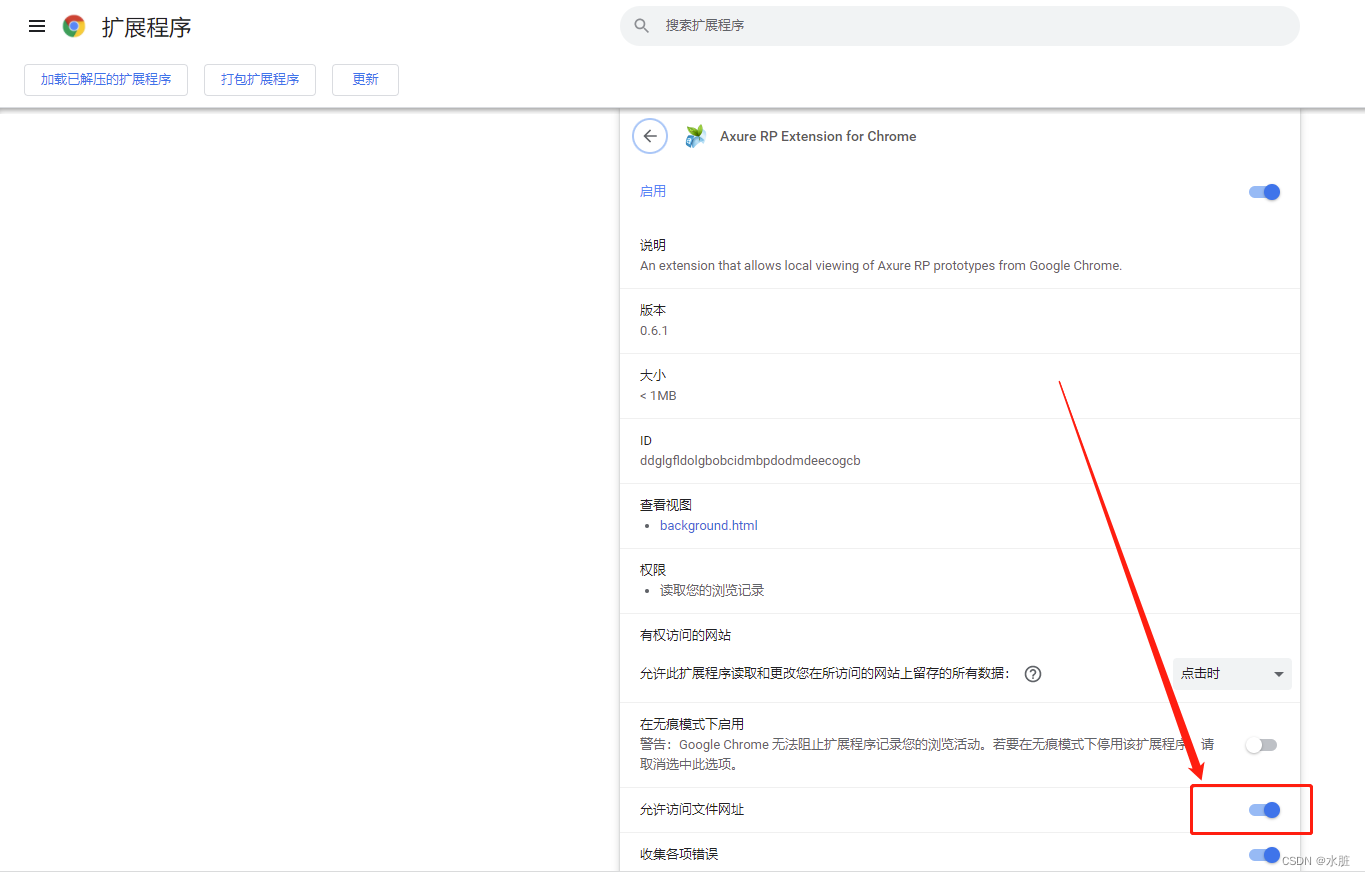Open the hamburger main menu
Screen dimensions: 1365x876
[37, 27]
